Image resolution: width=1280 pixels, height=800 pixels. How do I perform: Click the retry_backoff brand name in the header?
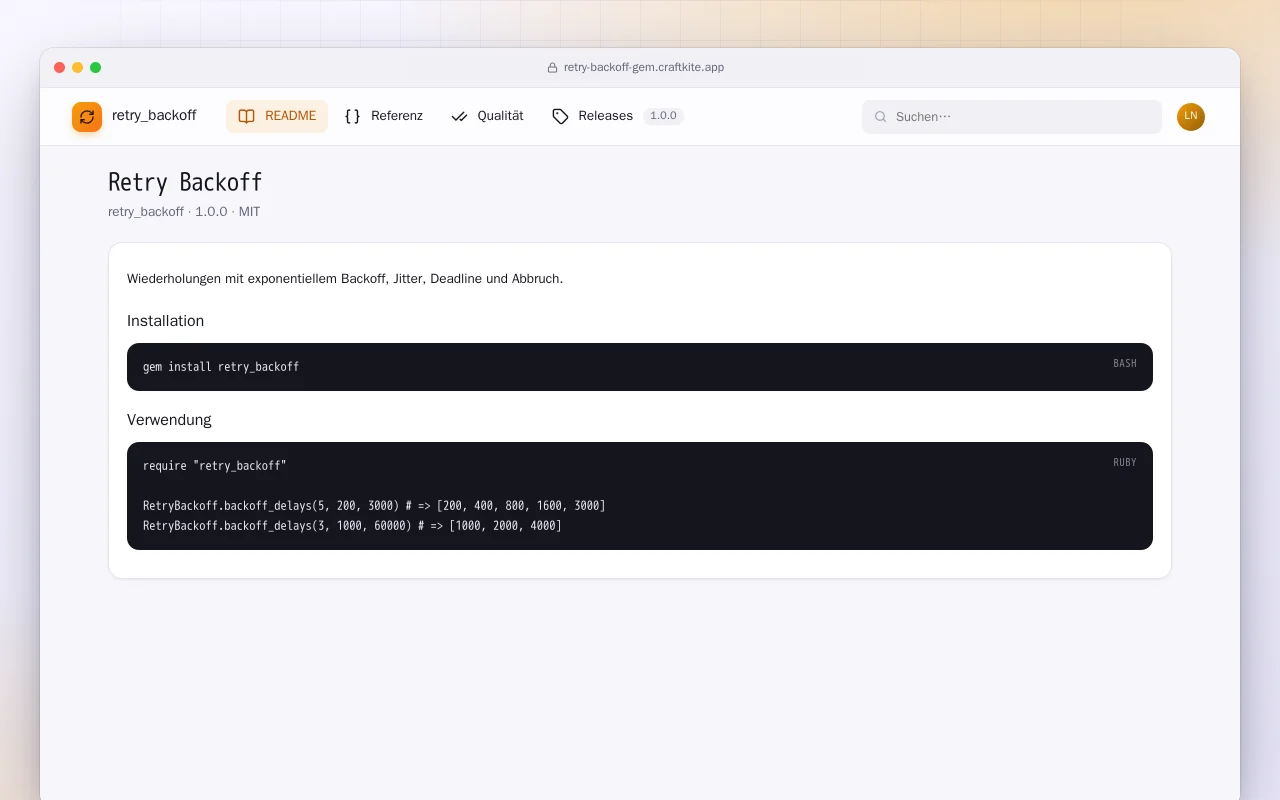[x=154, y=116]
